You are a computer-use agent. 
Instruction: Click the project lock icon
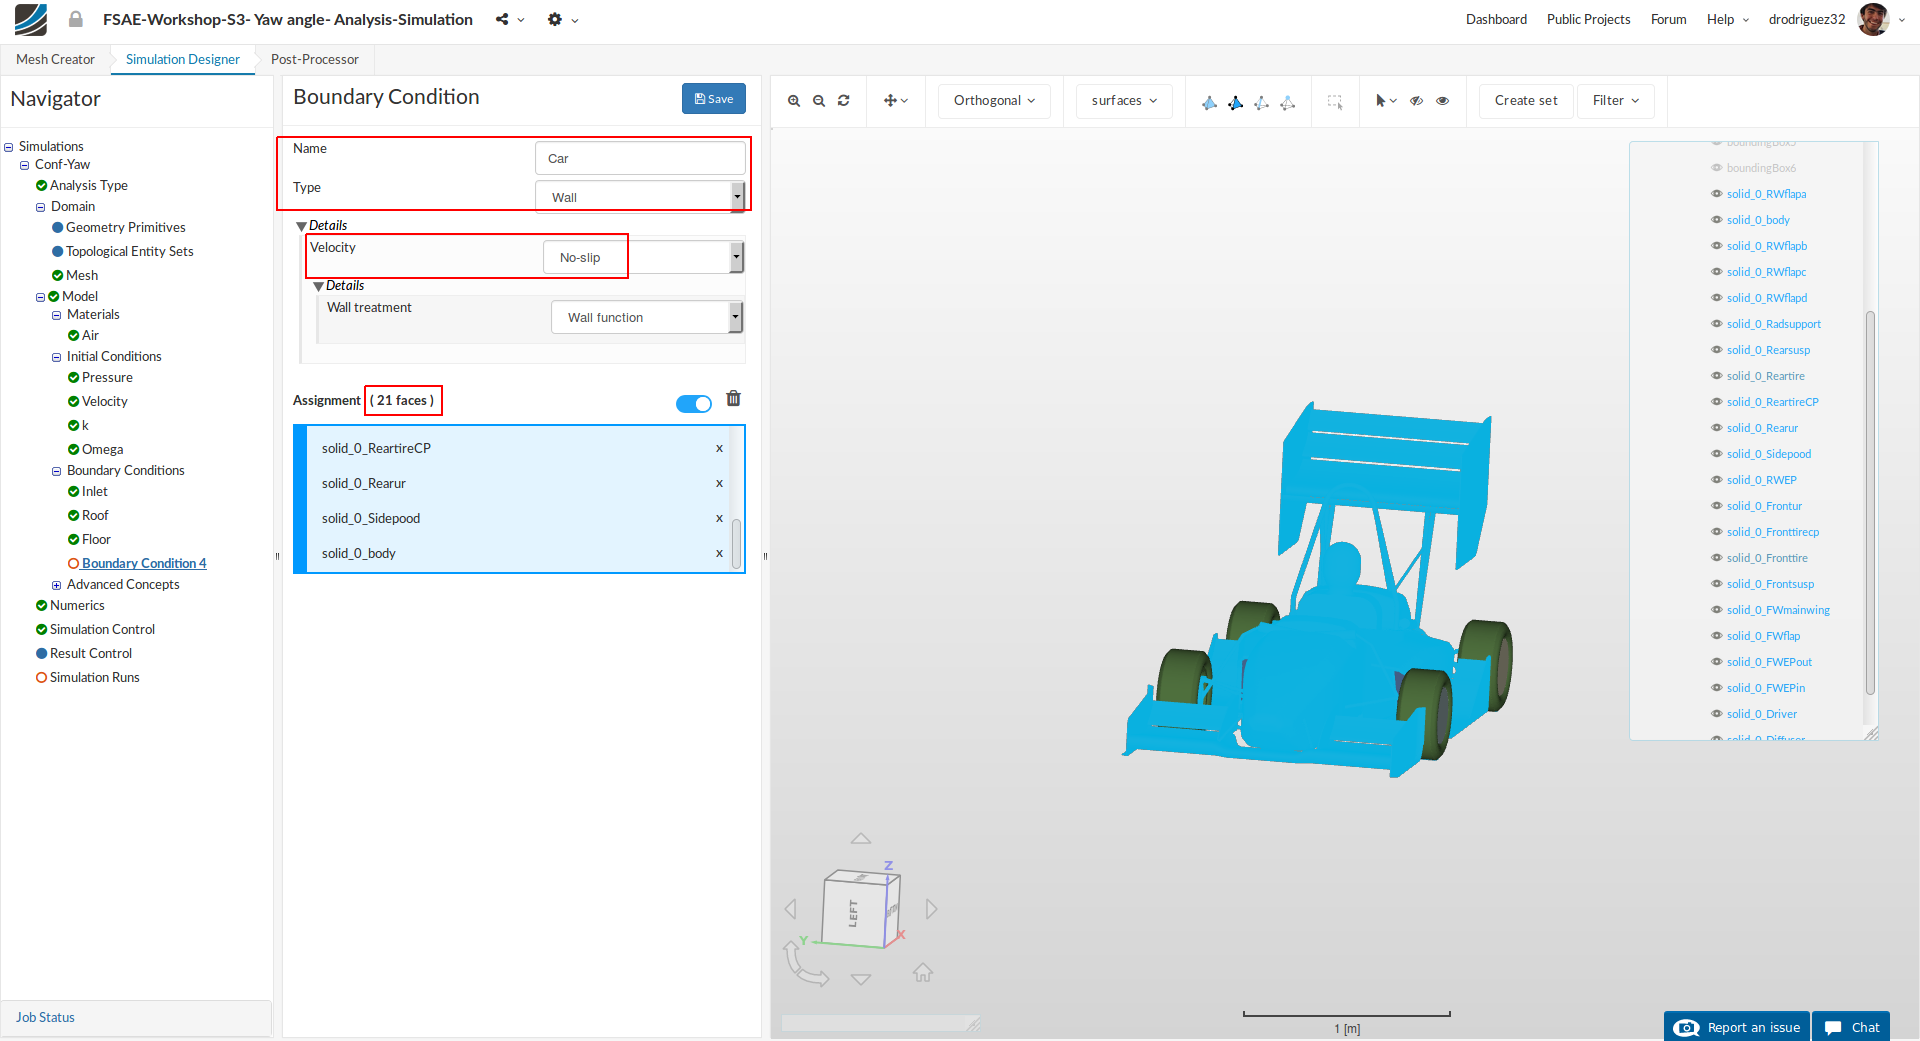pyautogui.click(x=76, y=19)
